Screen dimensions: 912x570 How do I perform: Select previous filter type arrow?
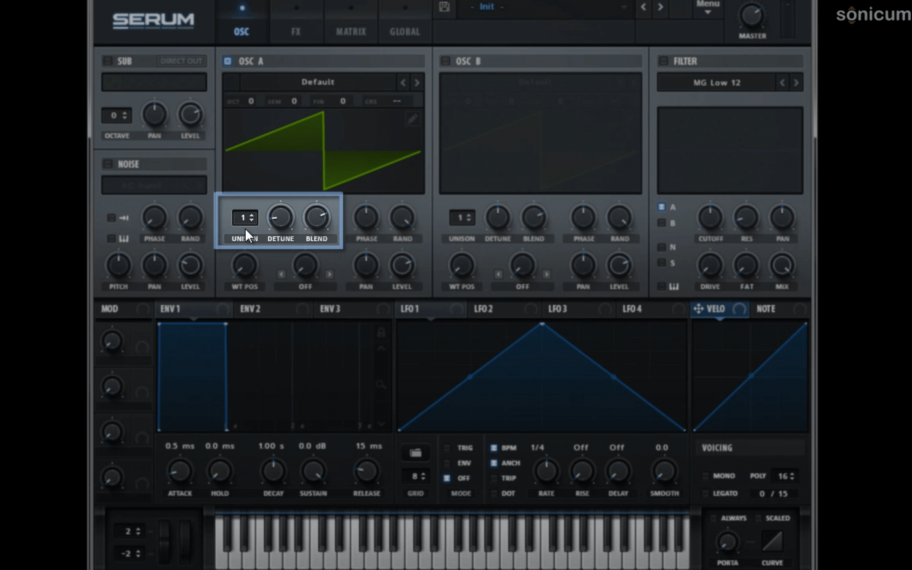click(782, 83)
